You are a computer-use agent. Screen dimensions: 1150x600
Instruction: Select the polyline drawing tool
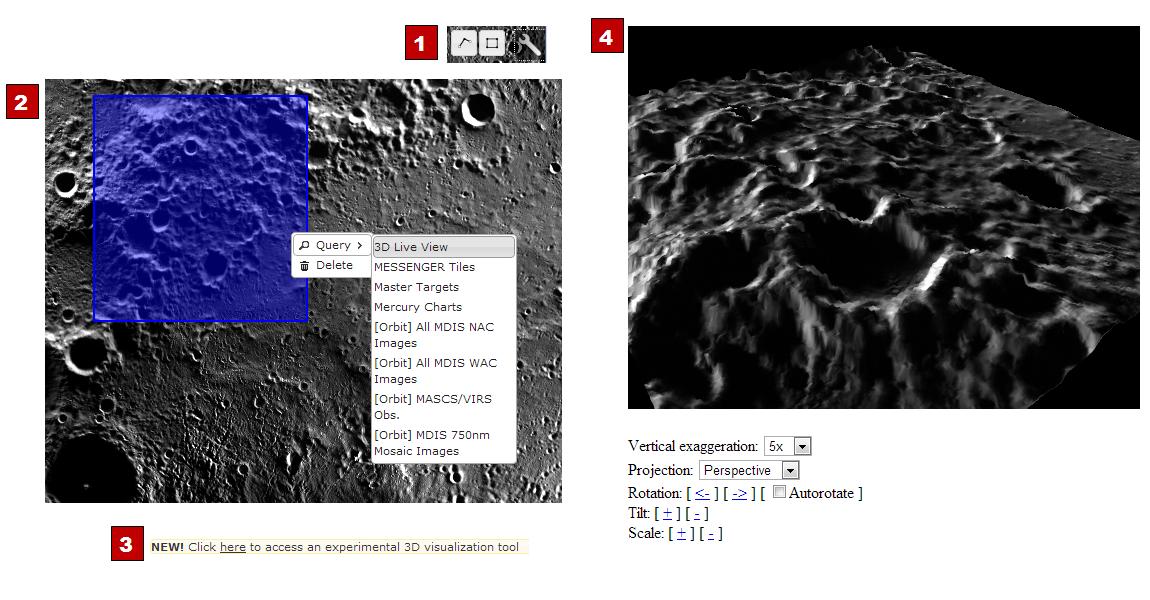click(464, 43)
